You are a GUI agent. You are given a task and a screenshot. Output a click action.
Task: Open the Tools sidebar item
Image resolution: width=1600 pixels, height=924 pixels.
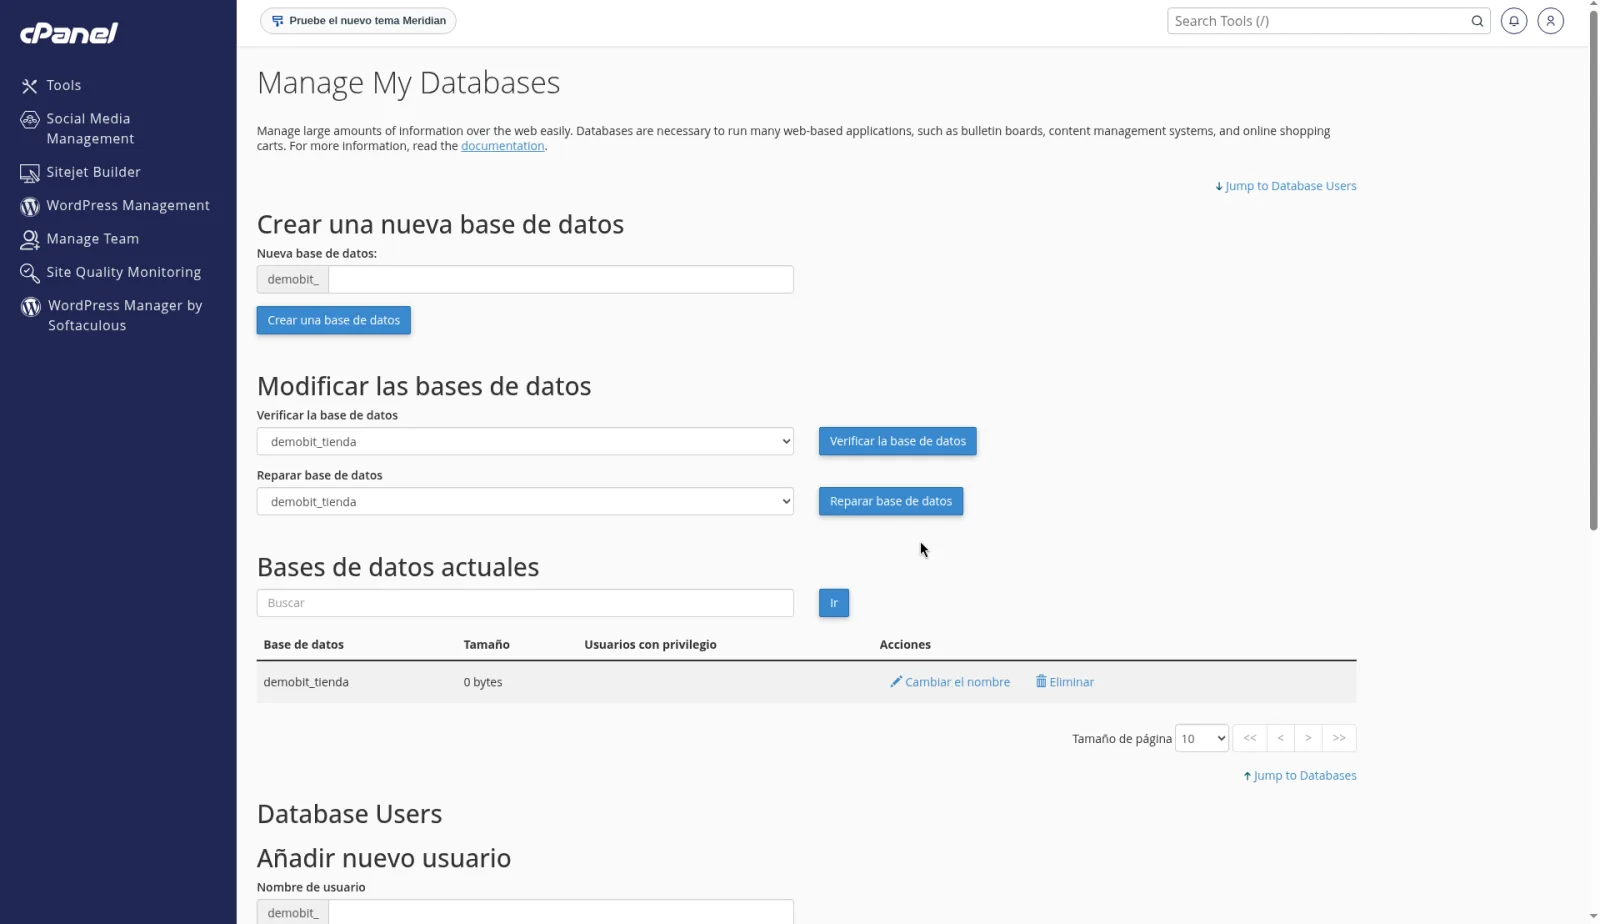(63, 86)
